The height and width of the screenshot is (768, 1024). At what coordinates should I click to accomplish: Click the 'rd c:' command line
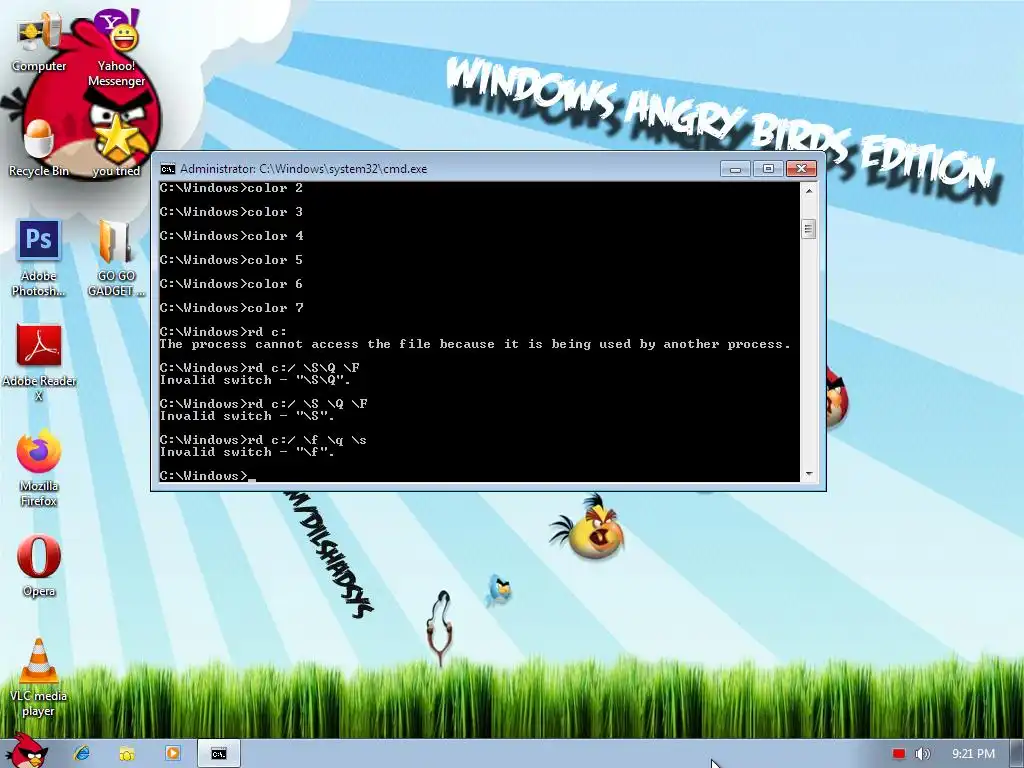pyautogui.click(x=223, y=332)
